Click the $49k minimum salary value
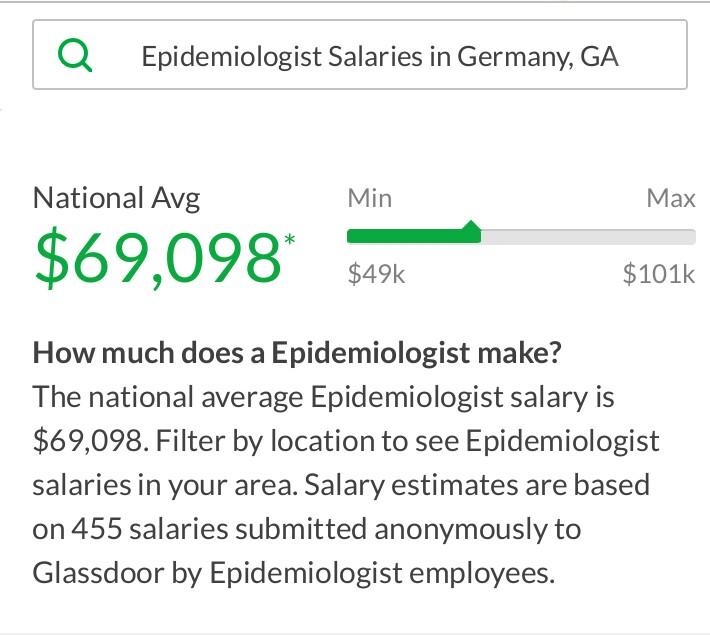The height and width of the screenshot is (635, 710). click(376, 273)
